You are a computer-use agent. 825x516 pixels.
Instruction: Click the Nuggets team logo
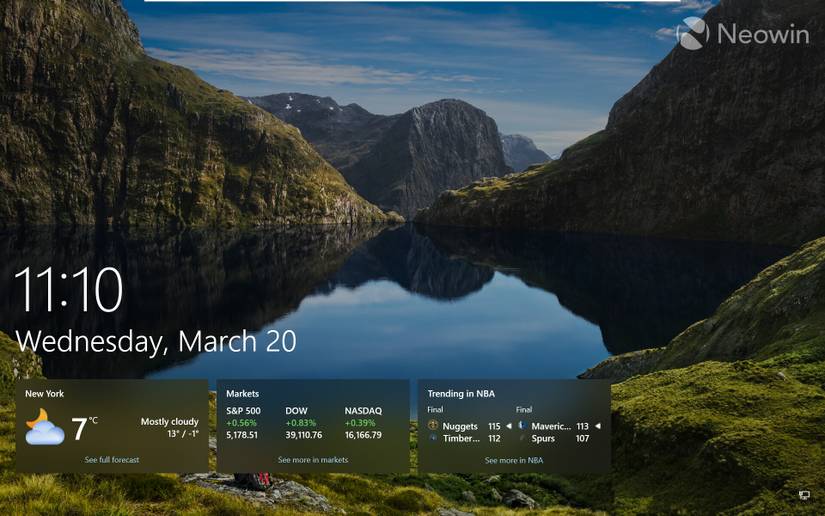pyautogui.click(x=433, y=425)
